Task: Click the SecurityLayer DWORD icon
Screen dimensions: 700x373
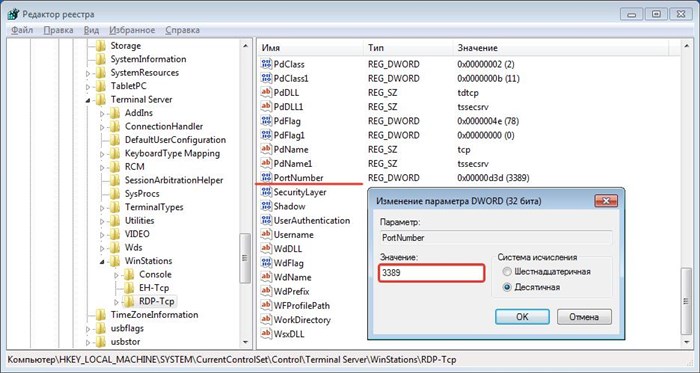Action: (266, 192)
